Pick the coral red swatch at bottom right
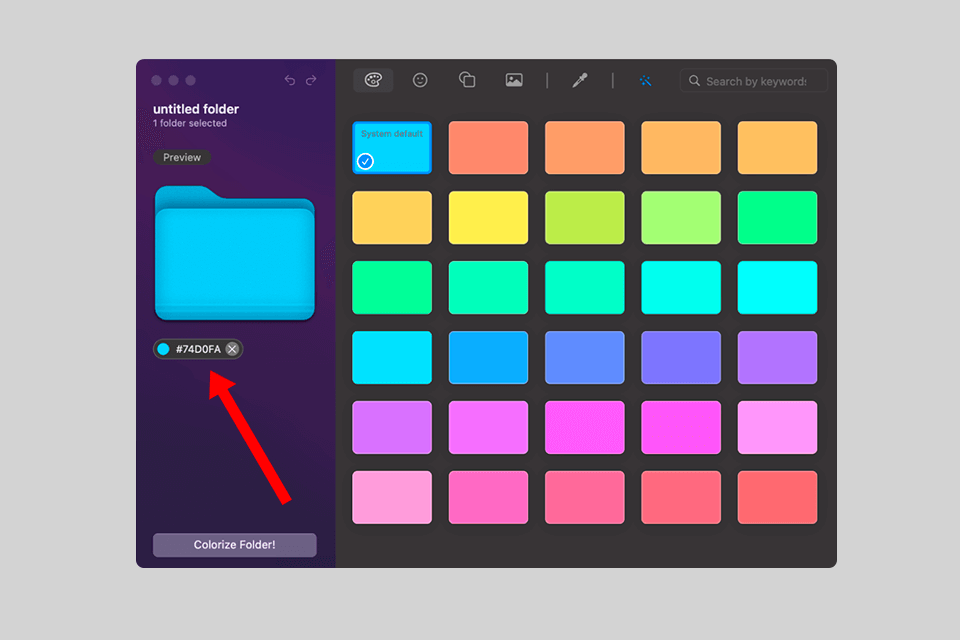 pos(777,497)
